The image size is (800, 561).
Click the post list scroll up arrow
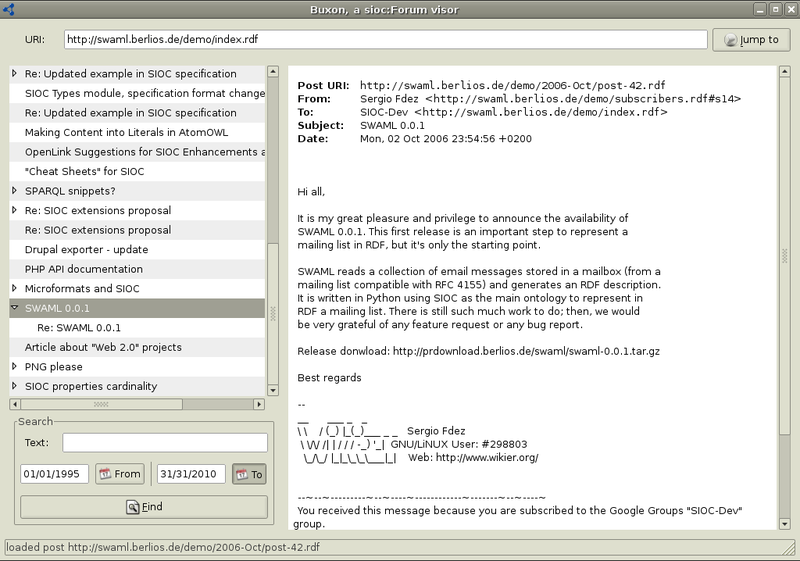pyautogui.click(x=273, y=71)
